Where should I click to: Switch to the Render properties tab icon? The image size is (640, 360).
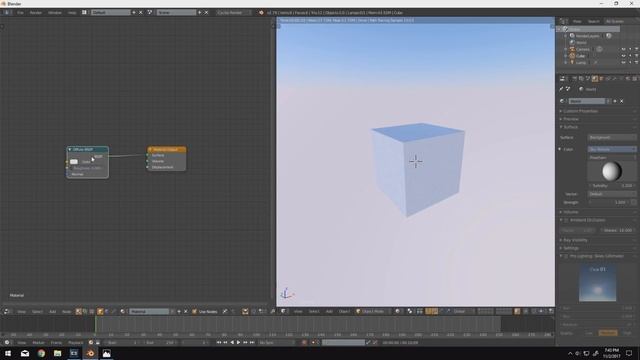[x=575, y=78]
